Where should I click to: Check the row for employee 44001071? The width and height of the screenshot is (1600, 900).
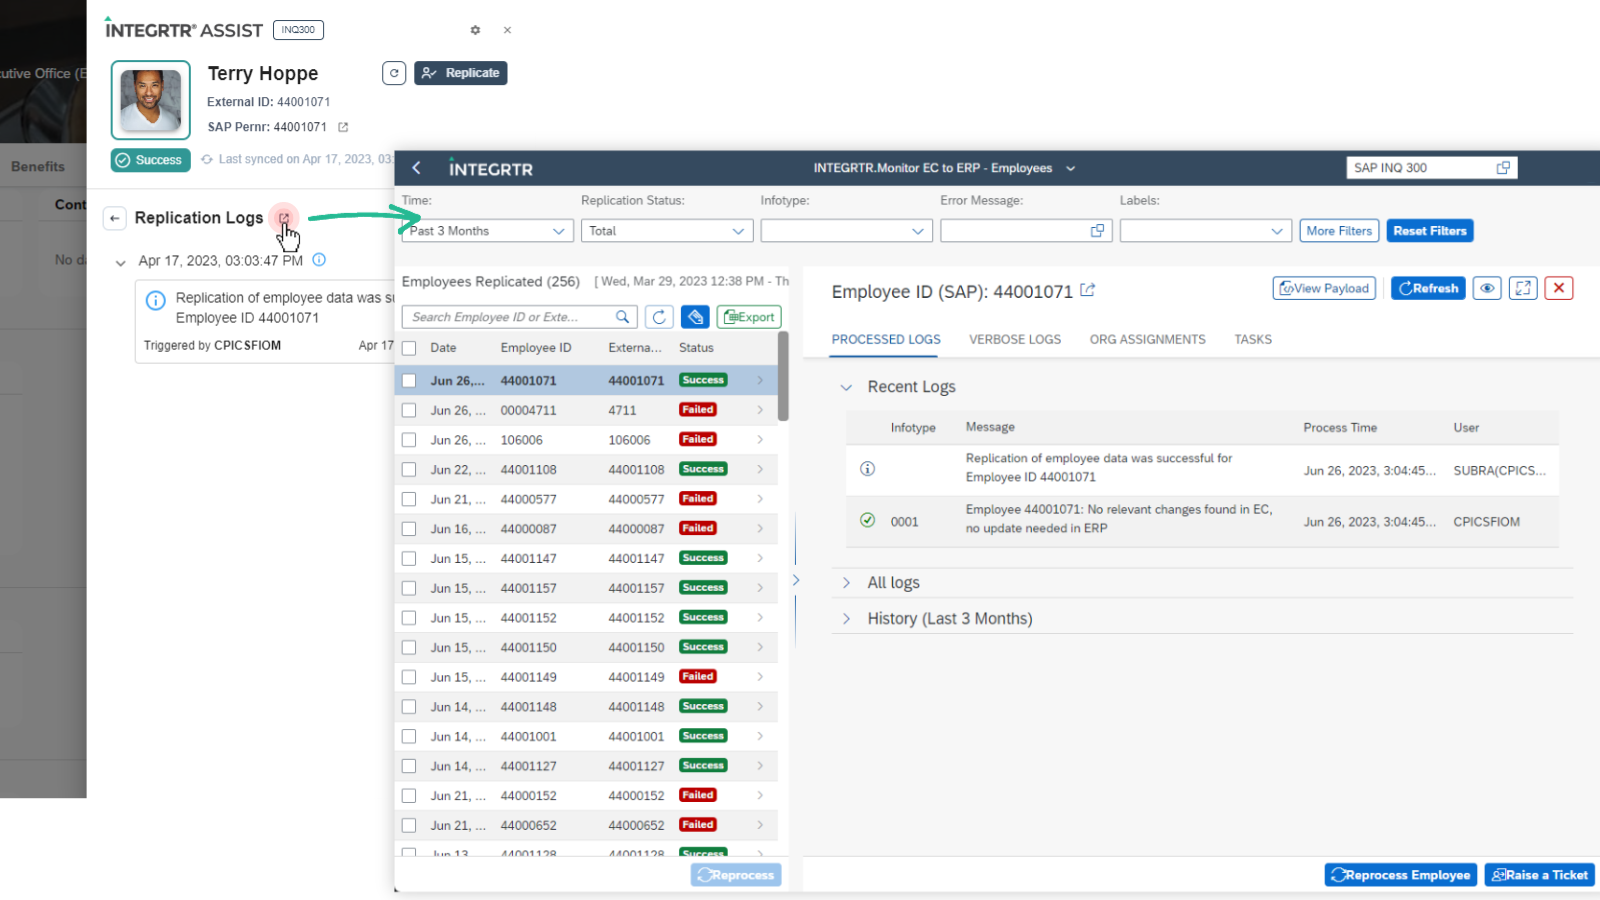click(x=409, y=381)
